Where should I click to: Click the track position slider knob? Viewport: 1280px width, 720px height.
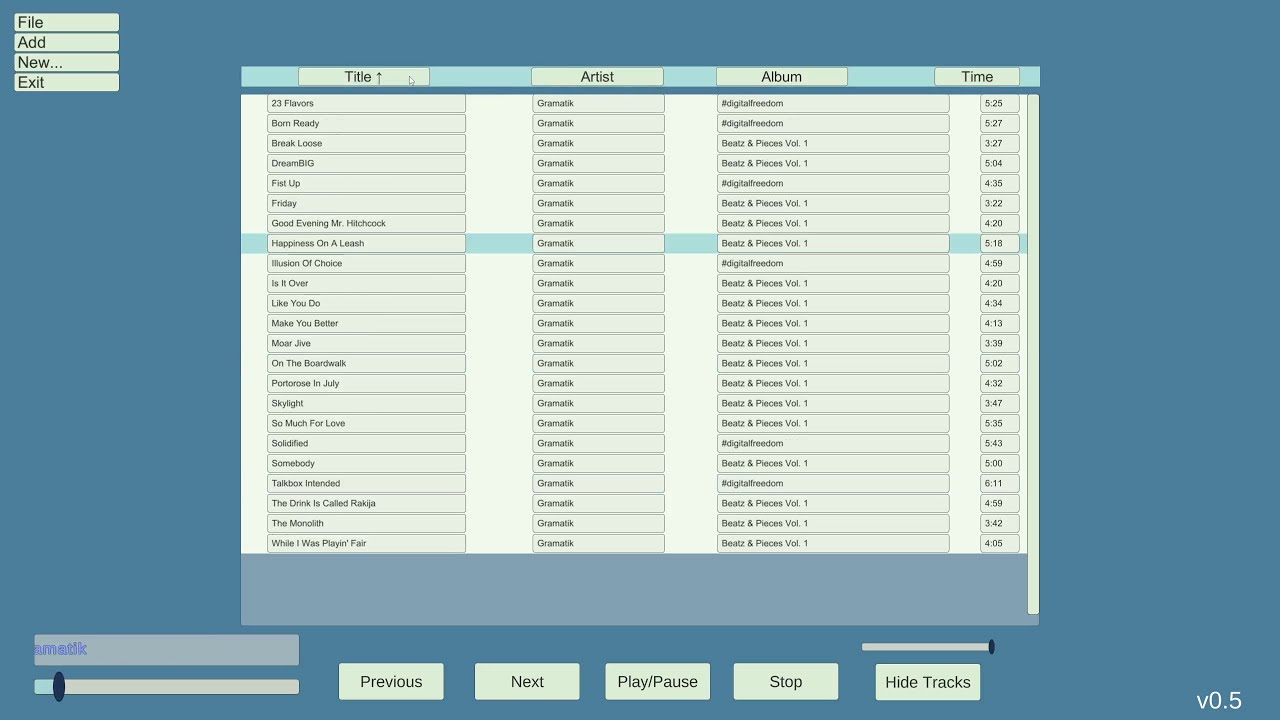point(59,686)
